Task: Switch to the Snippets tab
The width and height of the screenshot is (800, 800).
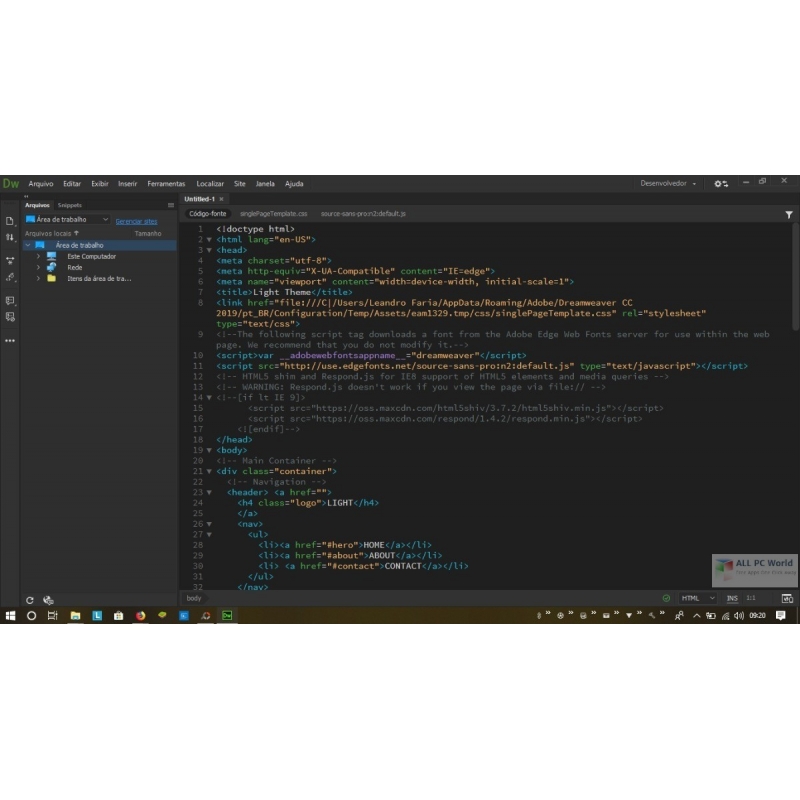Action: pyautogui.click(x=70, y=205)
